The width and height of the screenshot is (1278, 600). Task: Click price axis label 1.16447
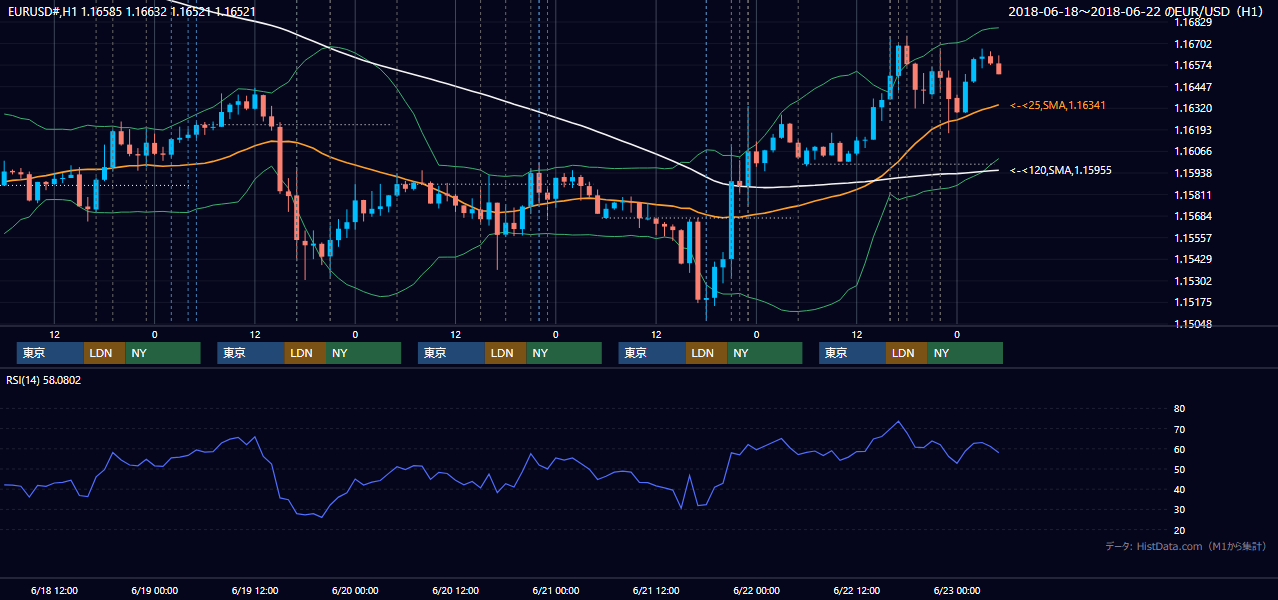click(1192, 87)
